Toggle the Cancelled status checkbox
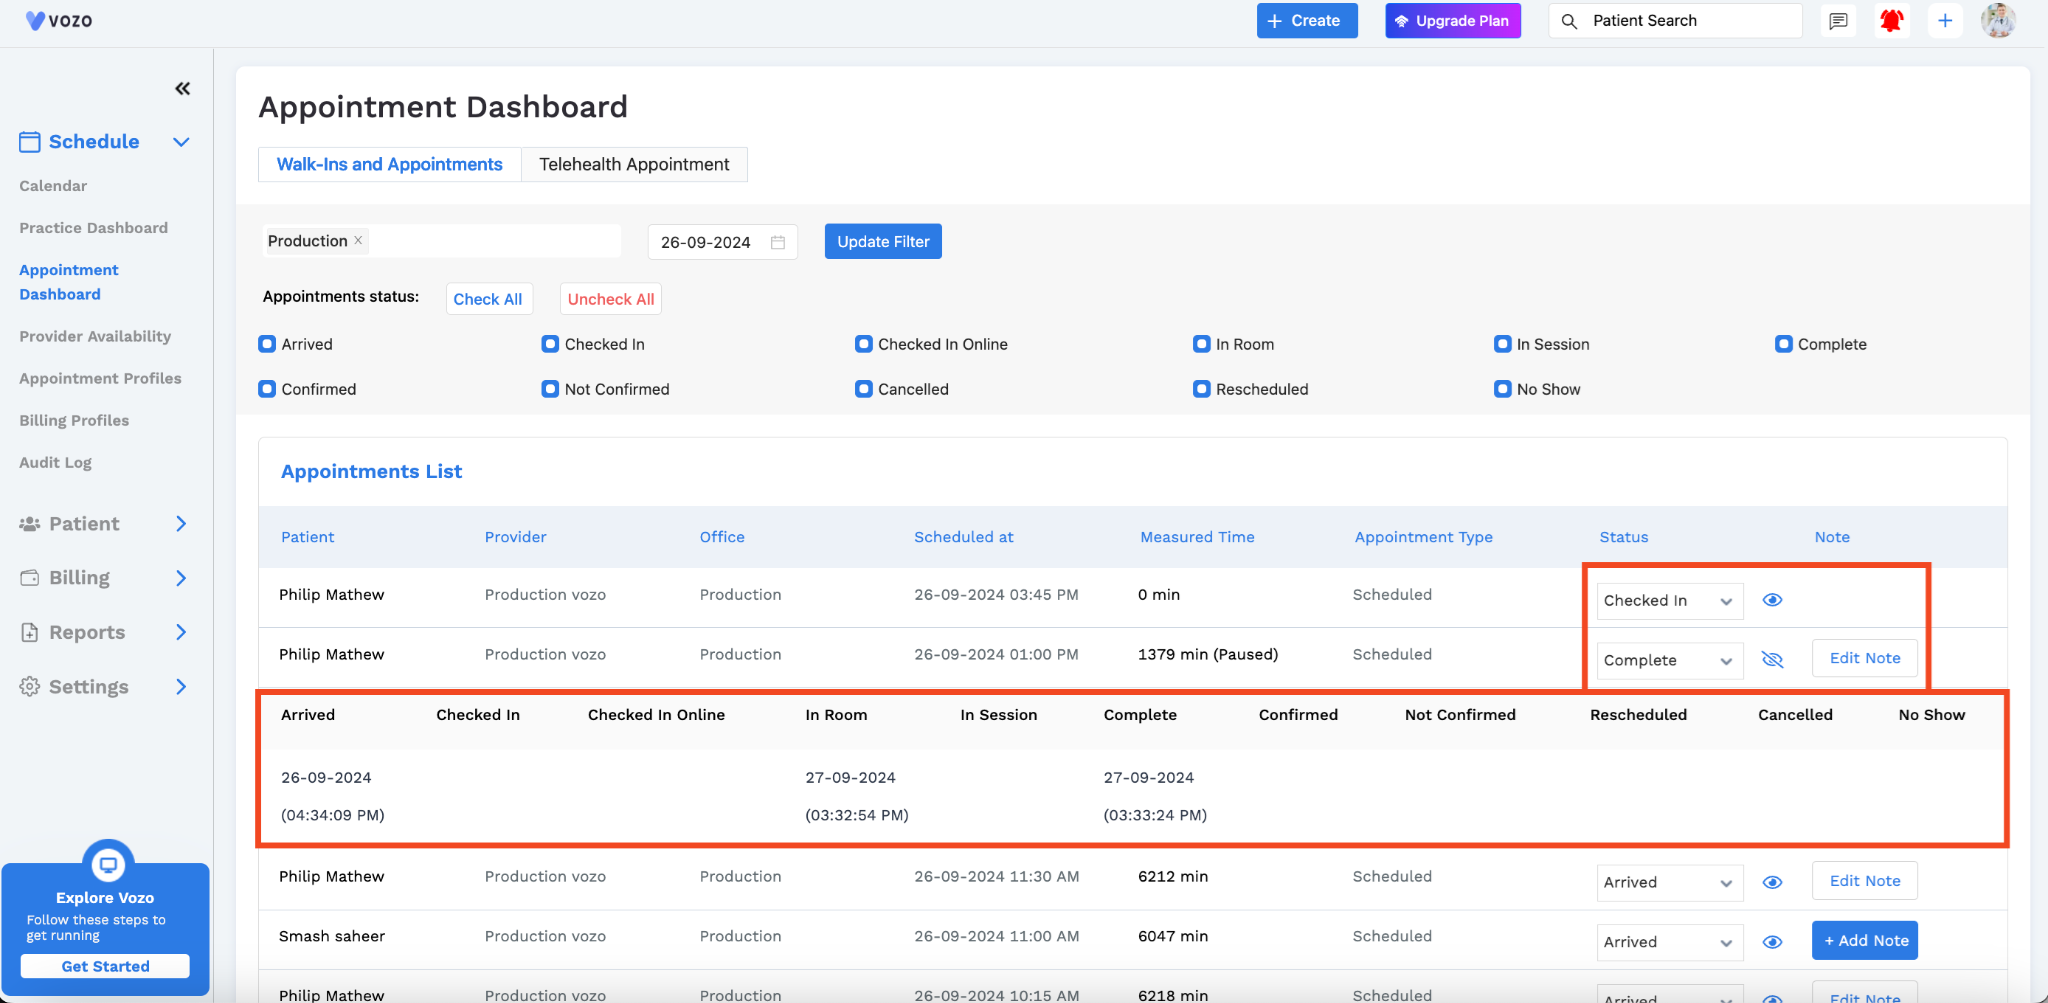Image resolution: width=2048 pixels, height=1003 pixels. (864, 389)
